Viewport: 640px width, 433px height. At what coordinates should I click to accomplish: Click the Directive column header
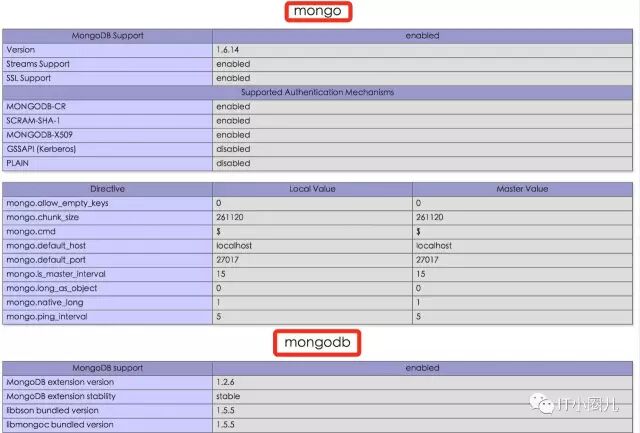coord(107,189)
